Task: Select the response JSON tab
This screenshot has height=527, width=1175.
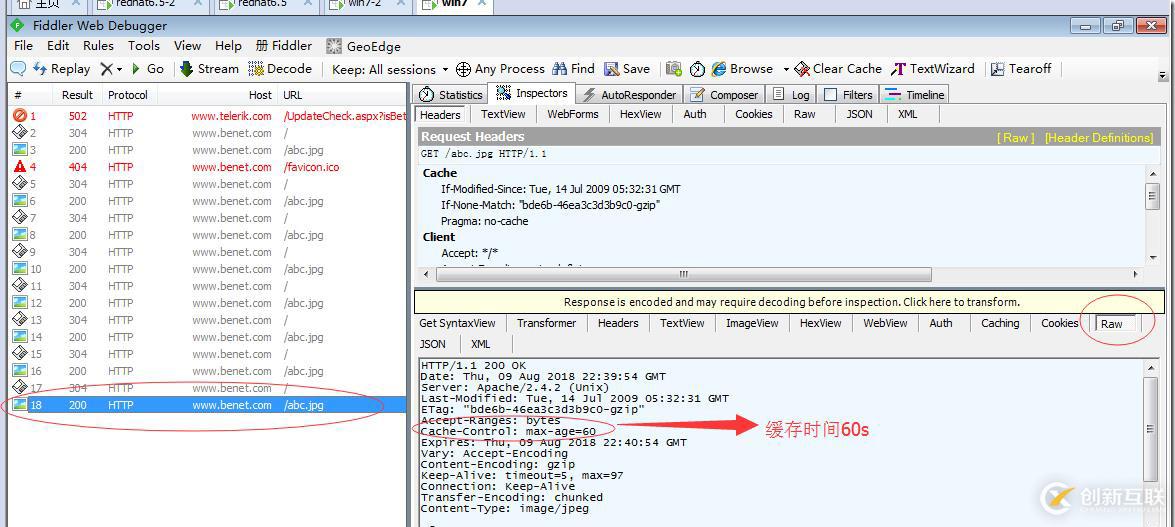Action: [432, 344]
